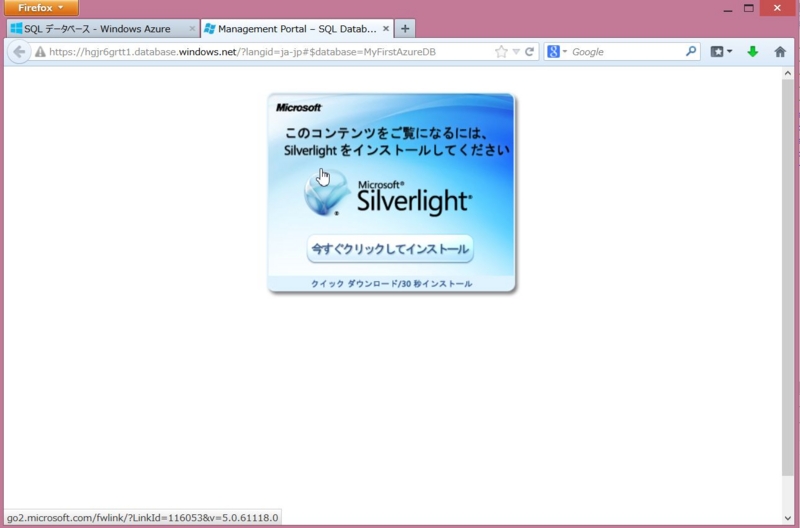Viewport: 800px width, 528px height.
Task: Close the SQL データベース tab
Action: point(192,29)
